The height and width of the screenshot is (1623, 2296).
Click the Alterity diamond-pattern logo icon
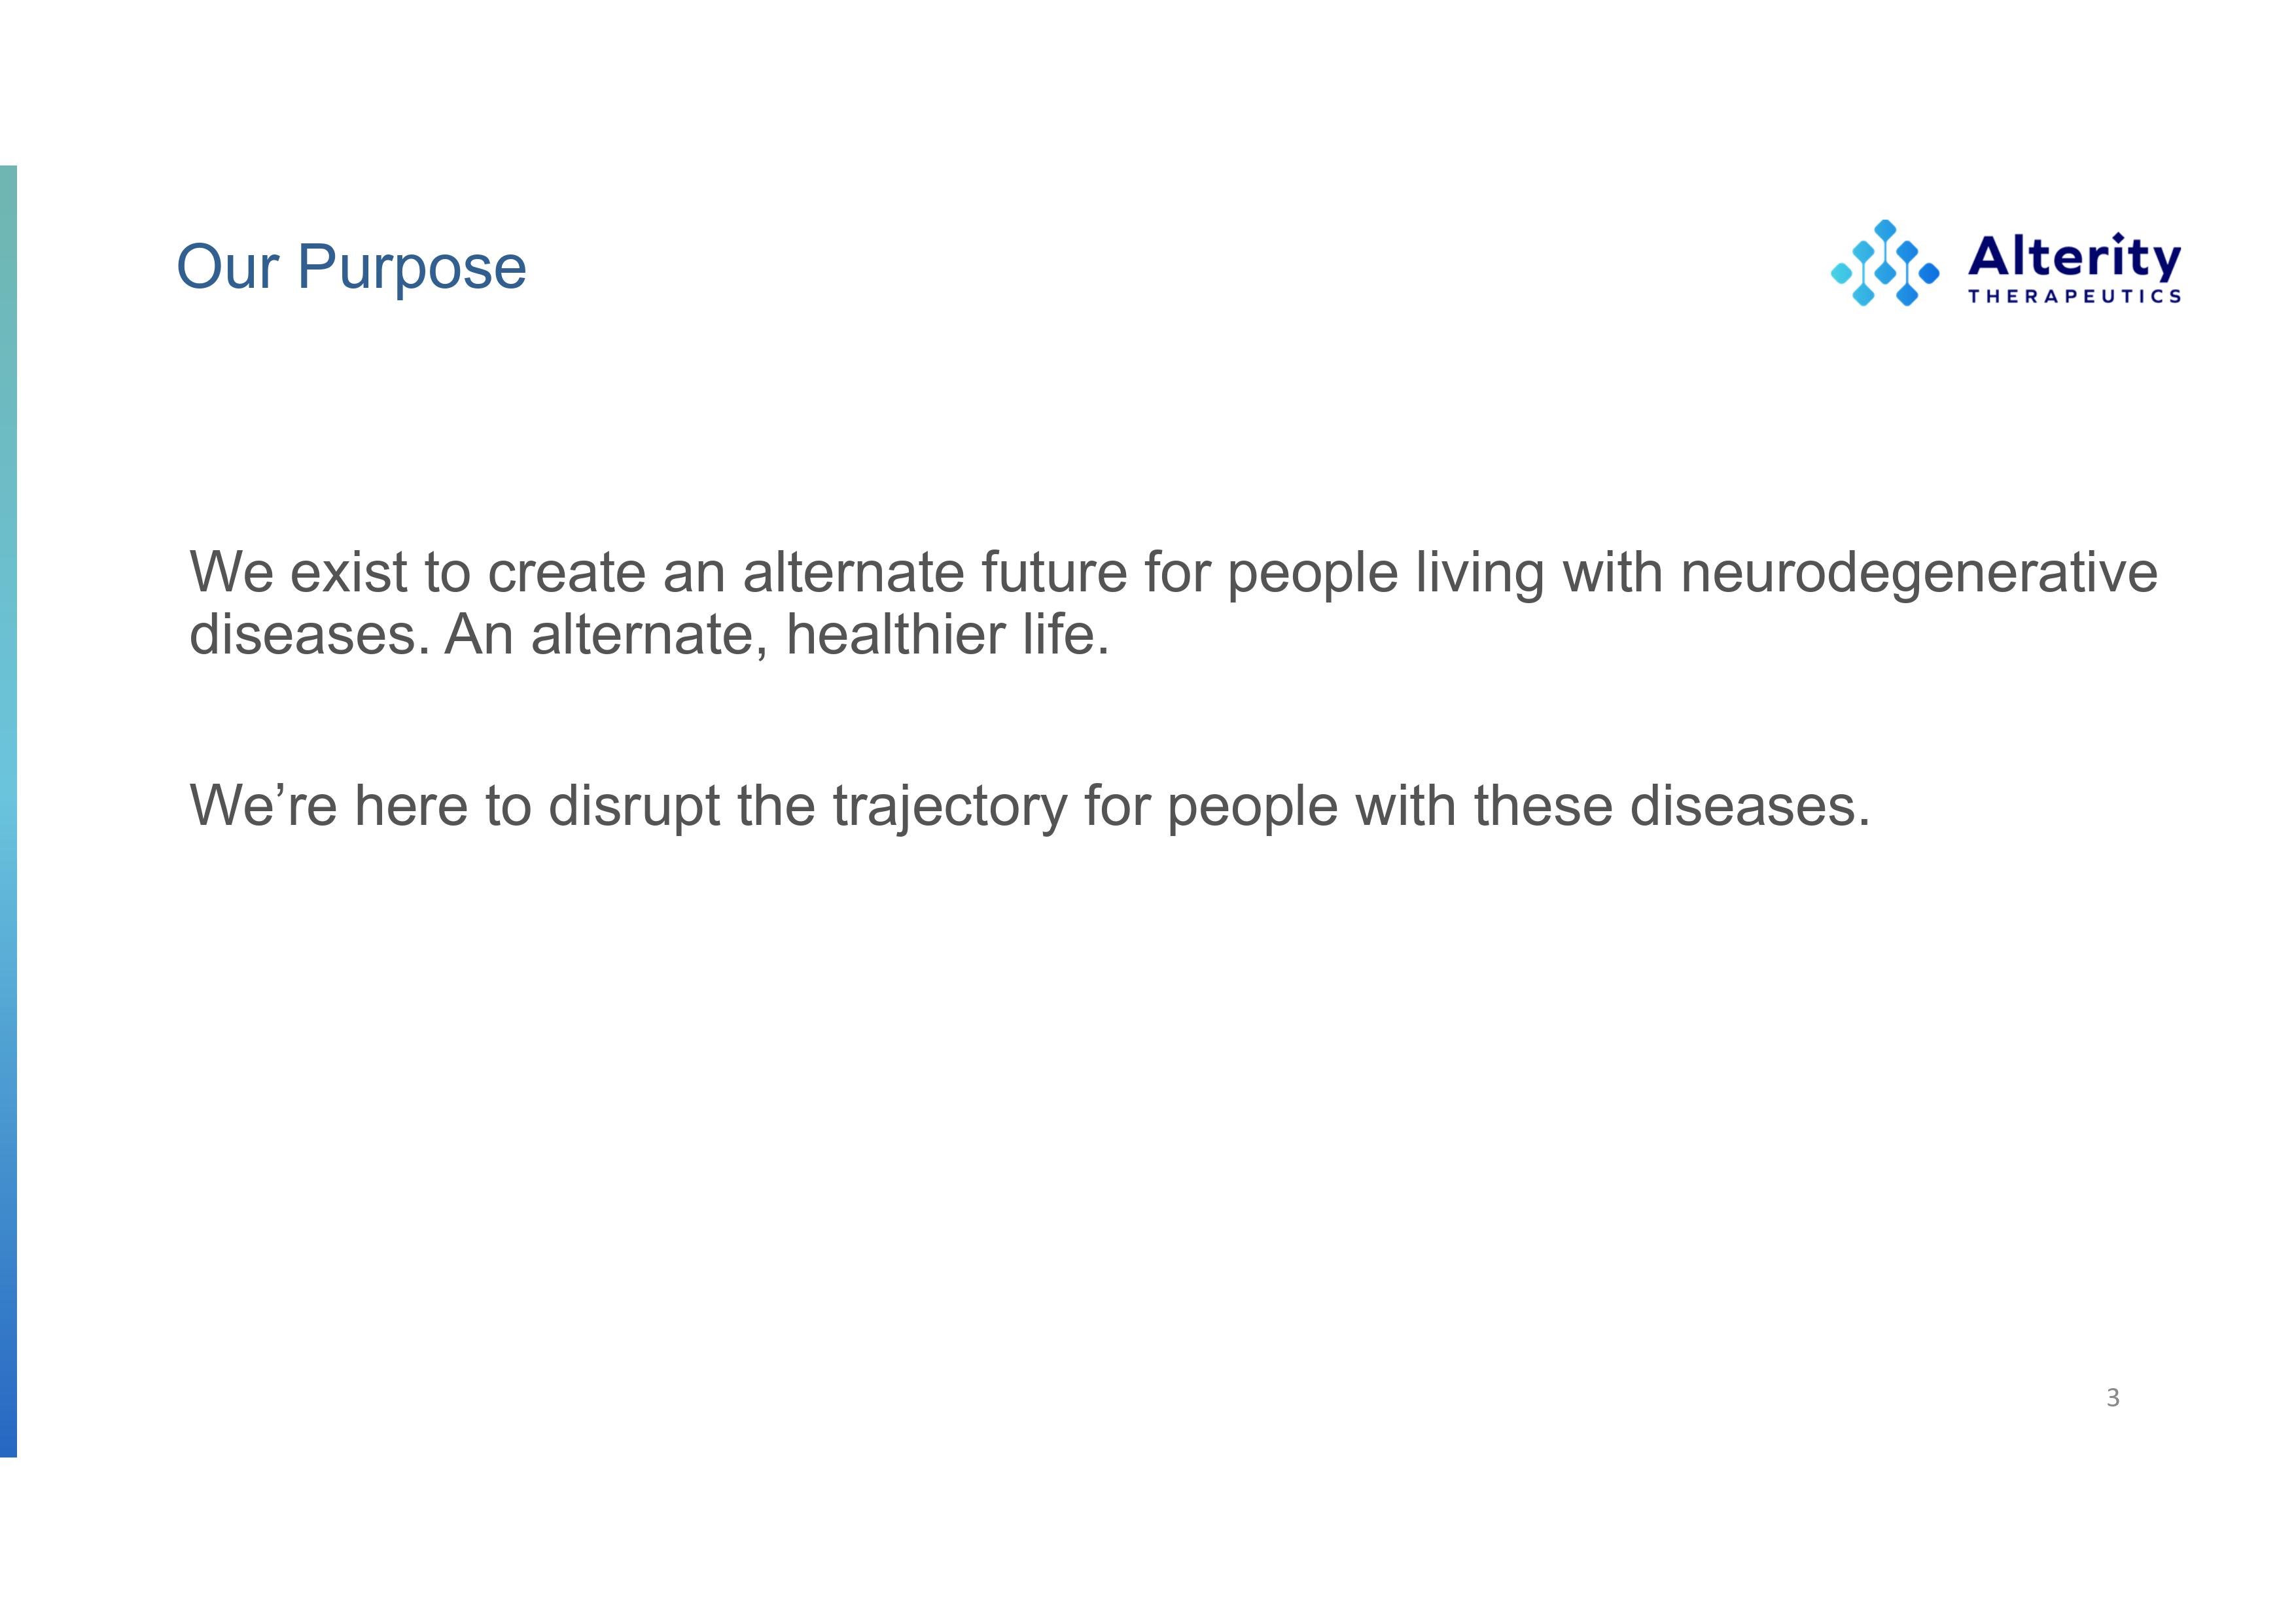pyautogui.click(x=1884, y=263)
